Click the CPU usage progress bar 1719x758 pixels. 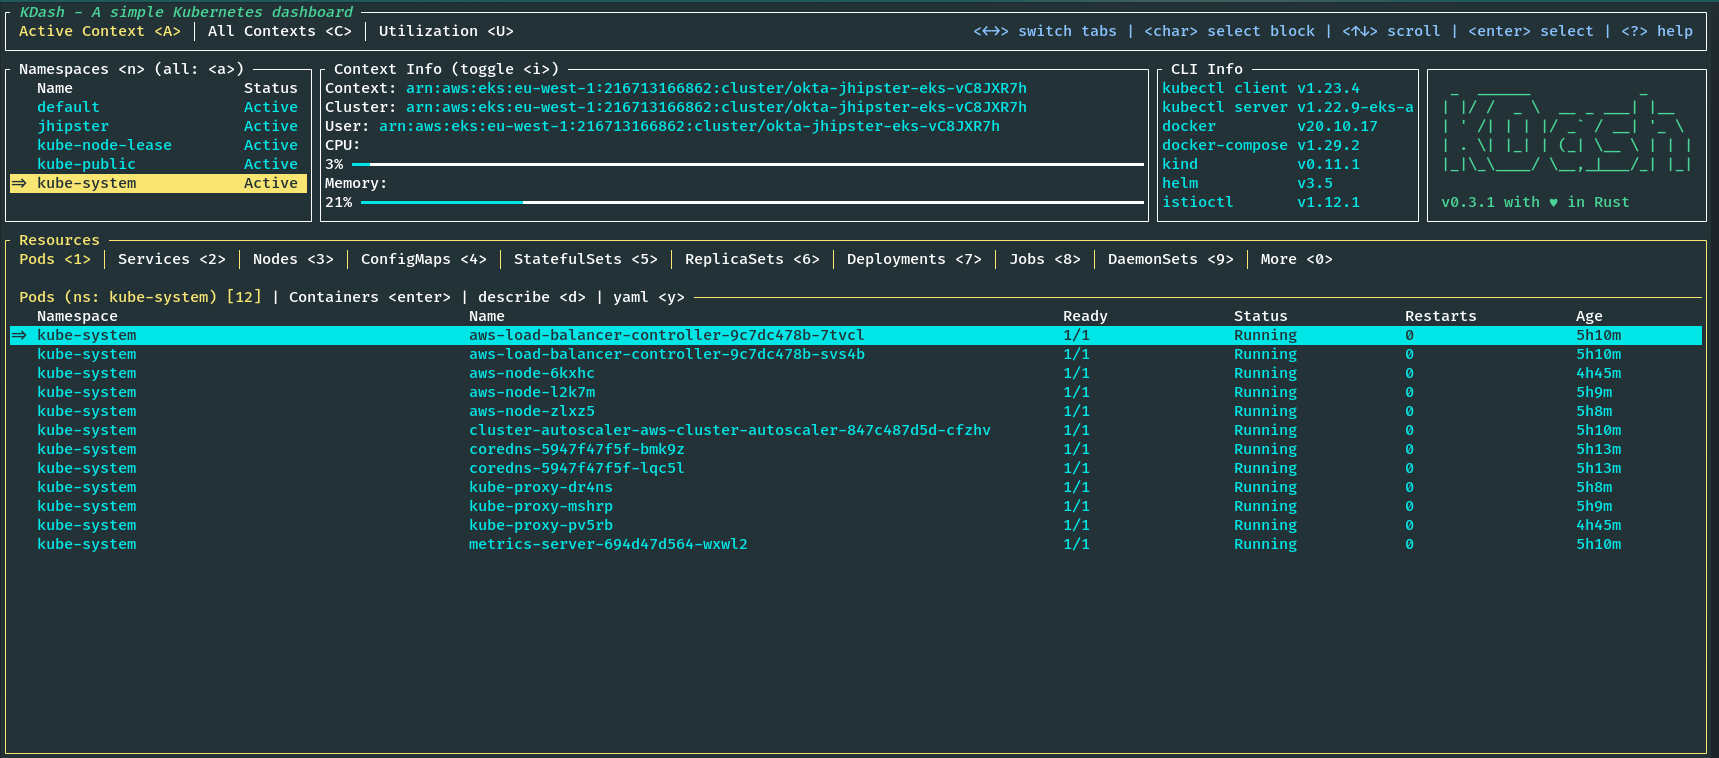tap(747, 164)
